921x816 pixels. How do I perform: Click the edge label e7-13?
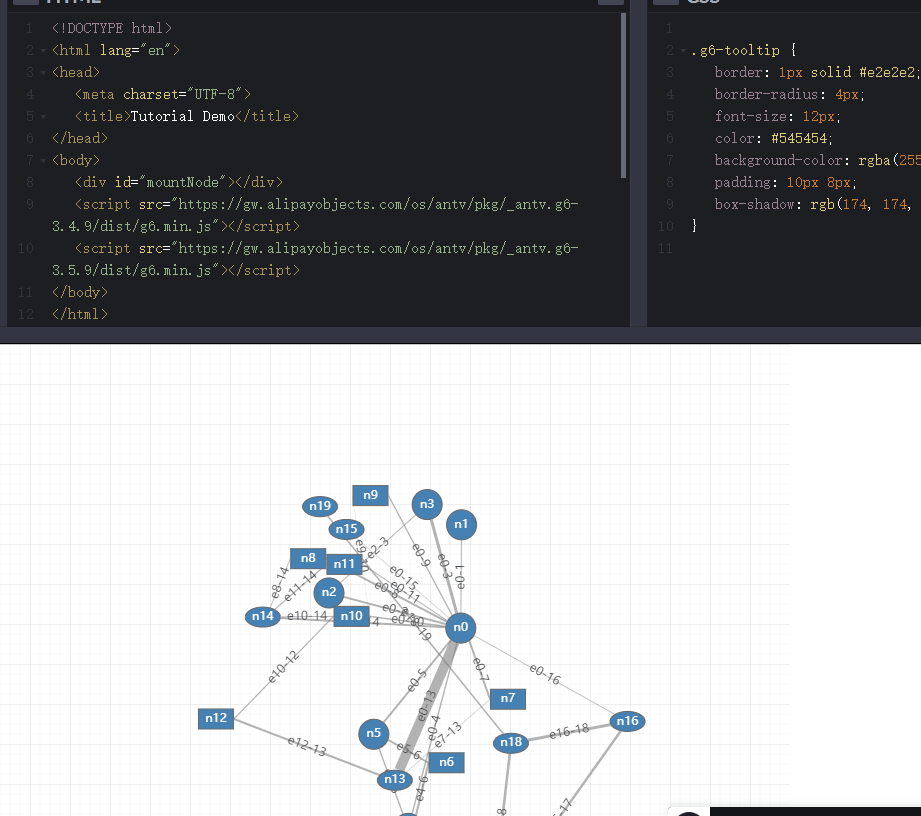(x=448, y=735)
